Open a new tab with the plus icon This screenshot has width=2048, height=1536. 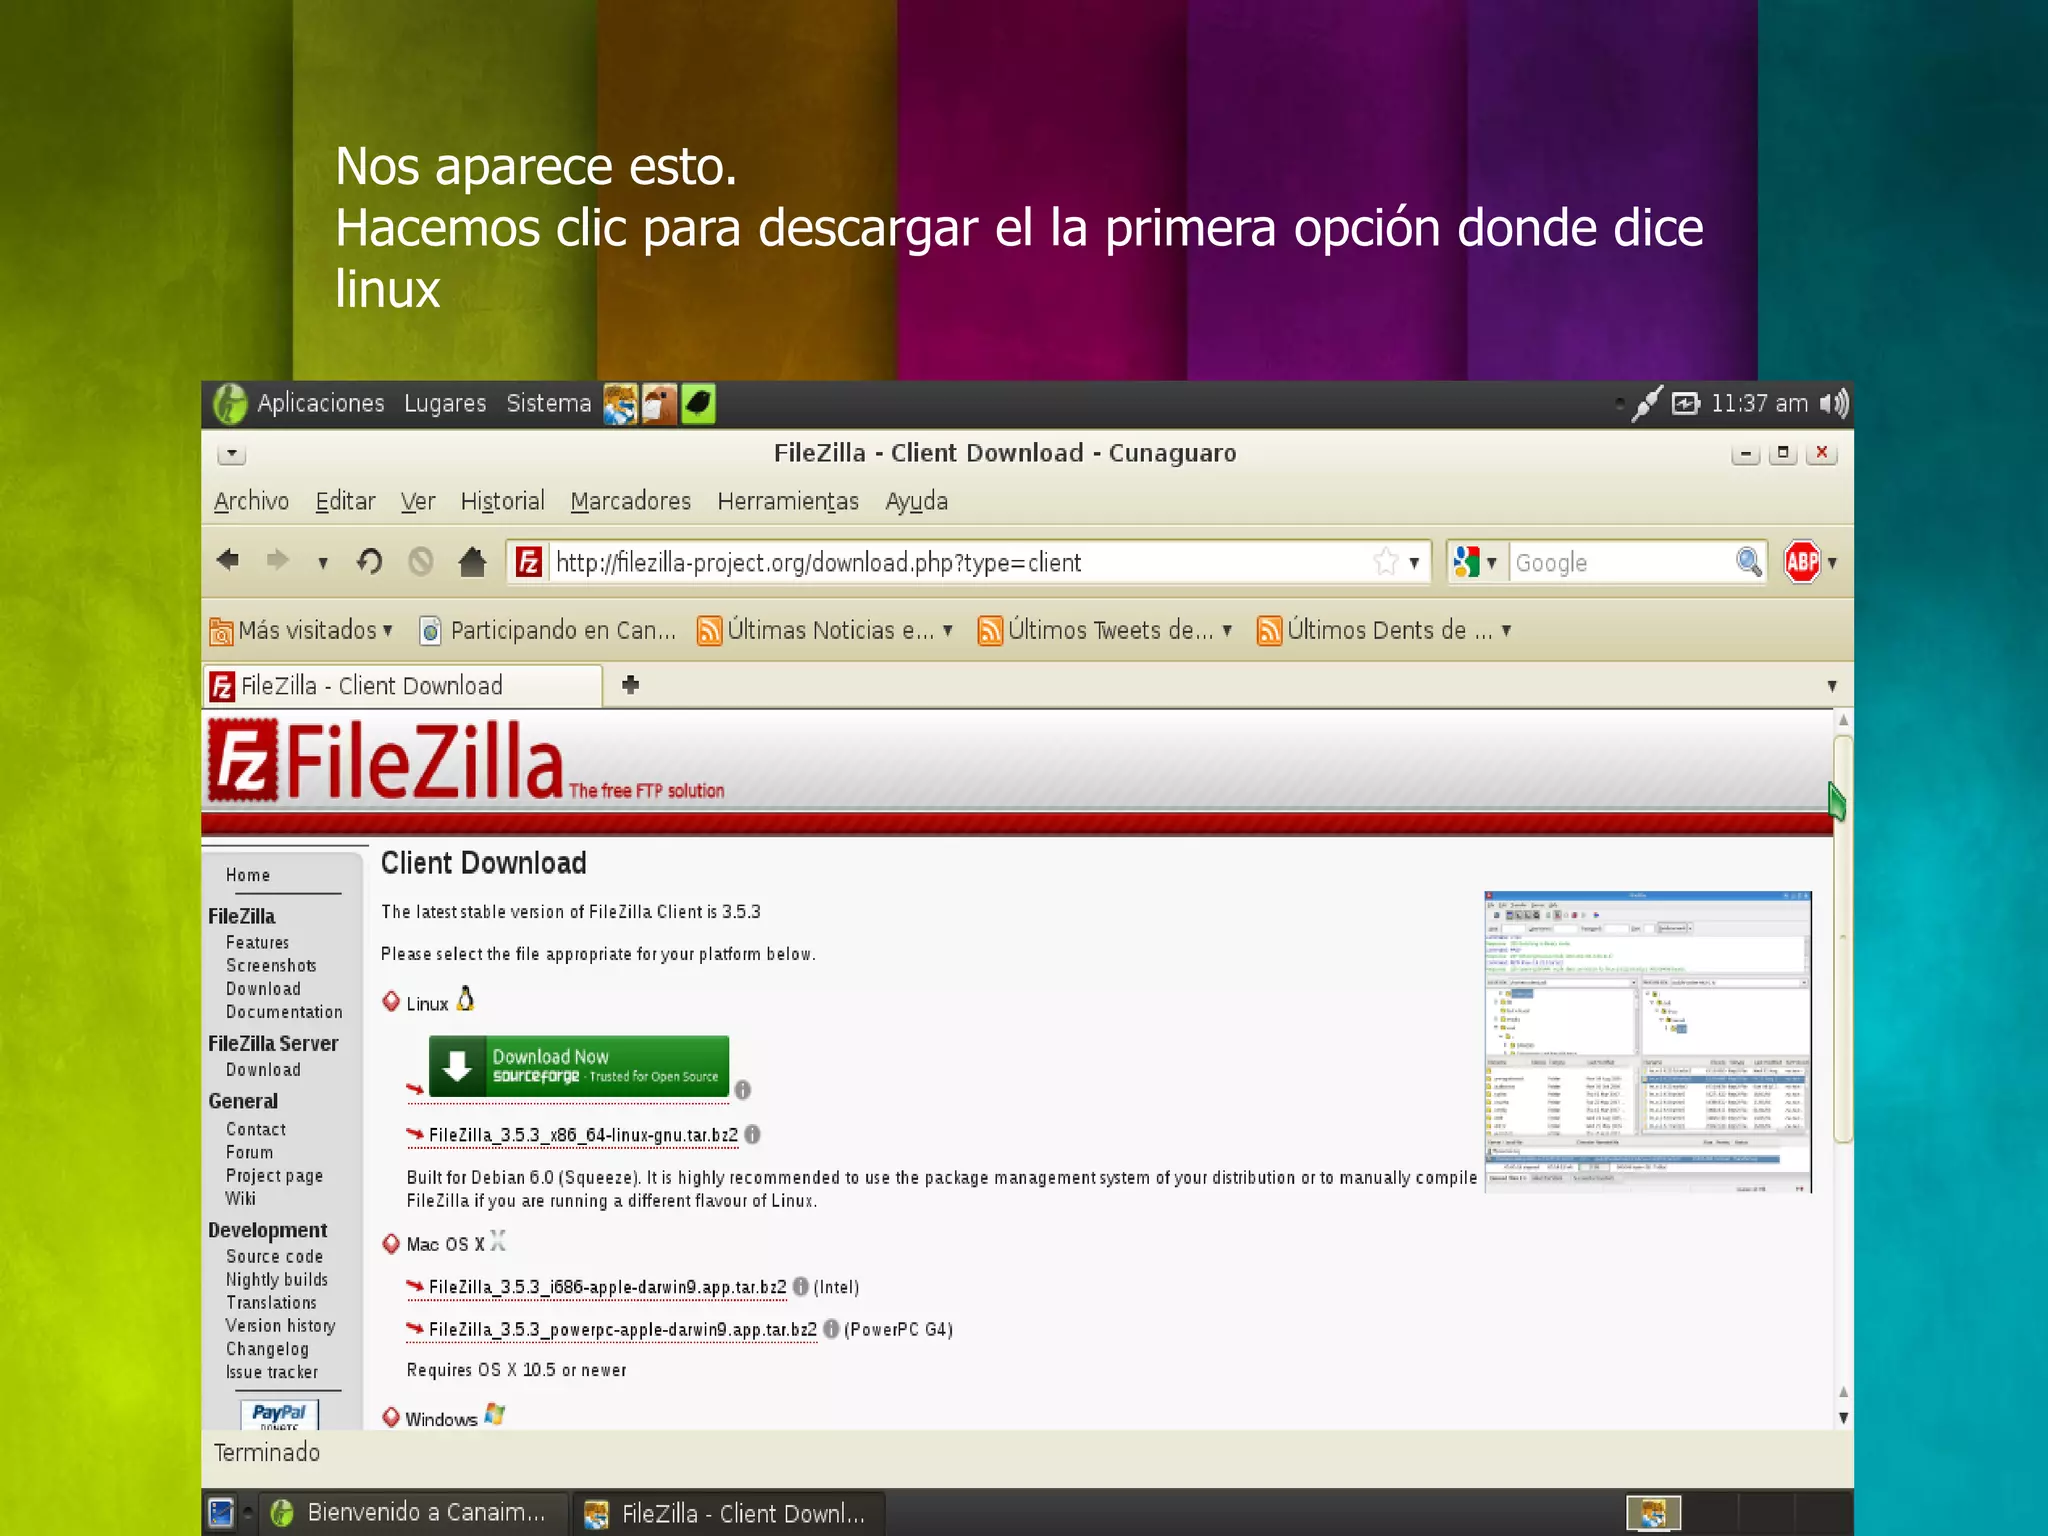tap(630, 685)
